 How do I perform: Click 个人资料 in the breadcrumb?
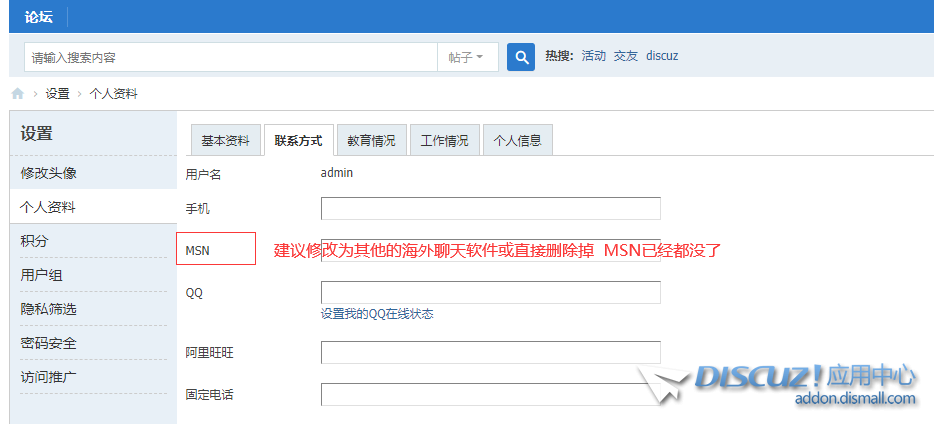pos(114,93)
